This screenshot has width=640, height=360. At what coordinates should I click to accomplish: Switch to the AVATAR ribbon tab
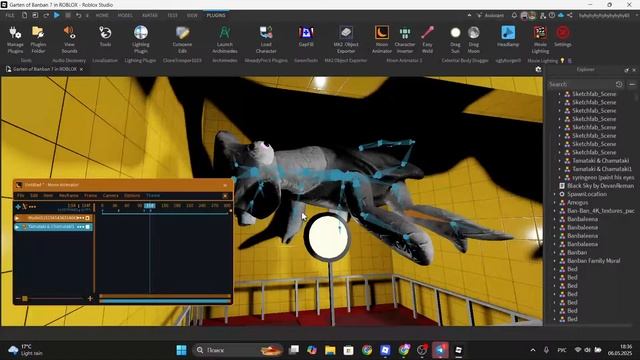click(x=150, y=15)
